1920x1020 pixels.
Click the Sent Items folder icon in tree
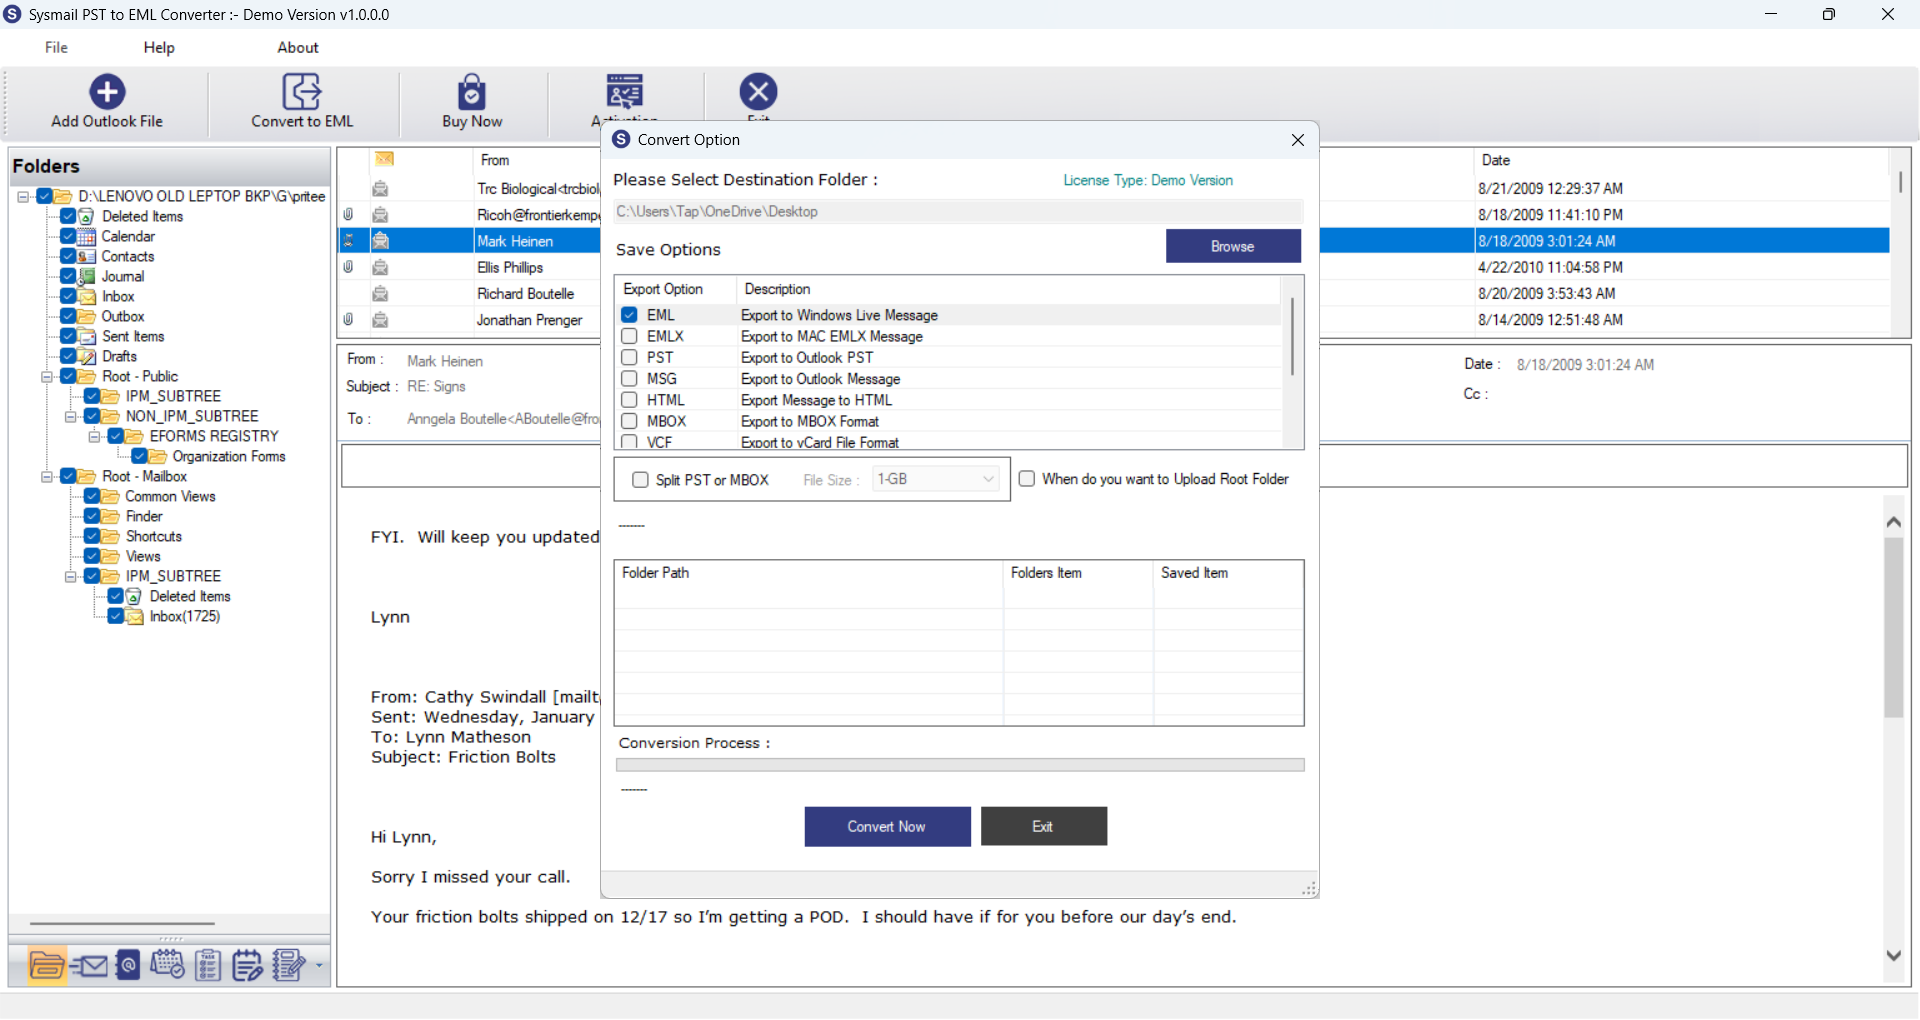tap(87, 337)
